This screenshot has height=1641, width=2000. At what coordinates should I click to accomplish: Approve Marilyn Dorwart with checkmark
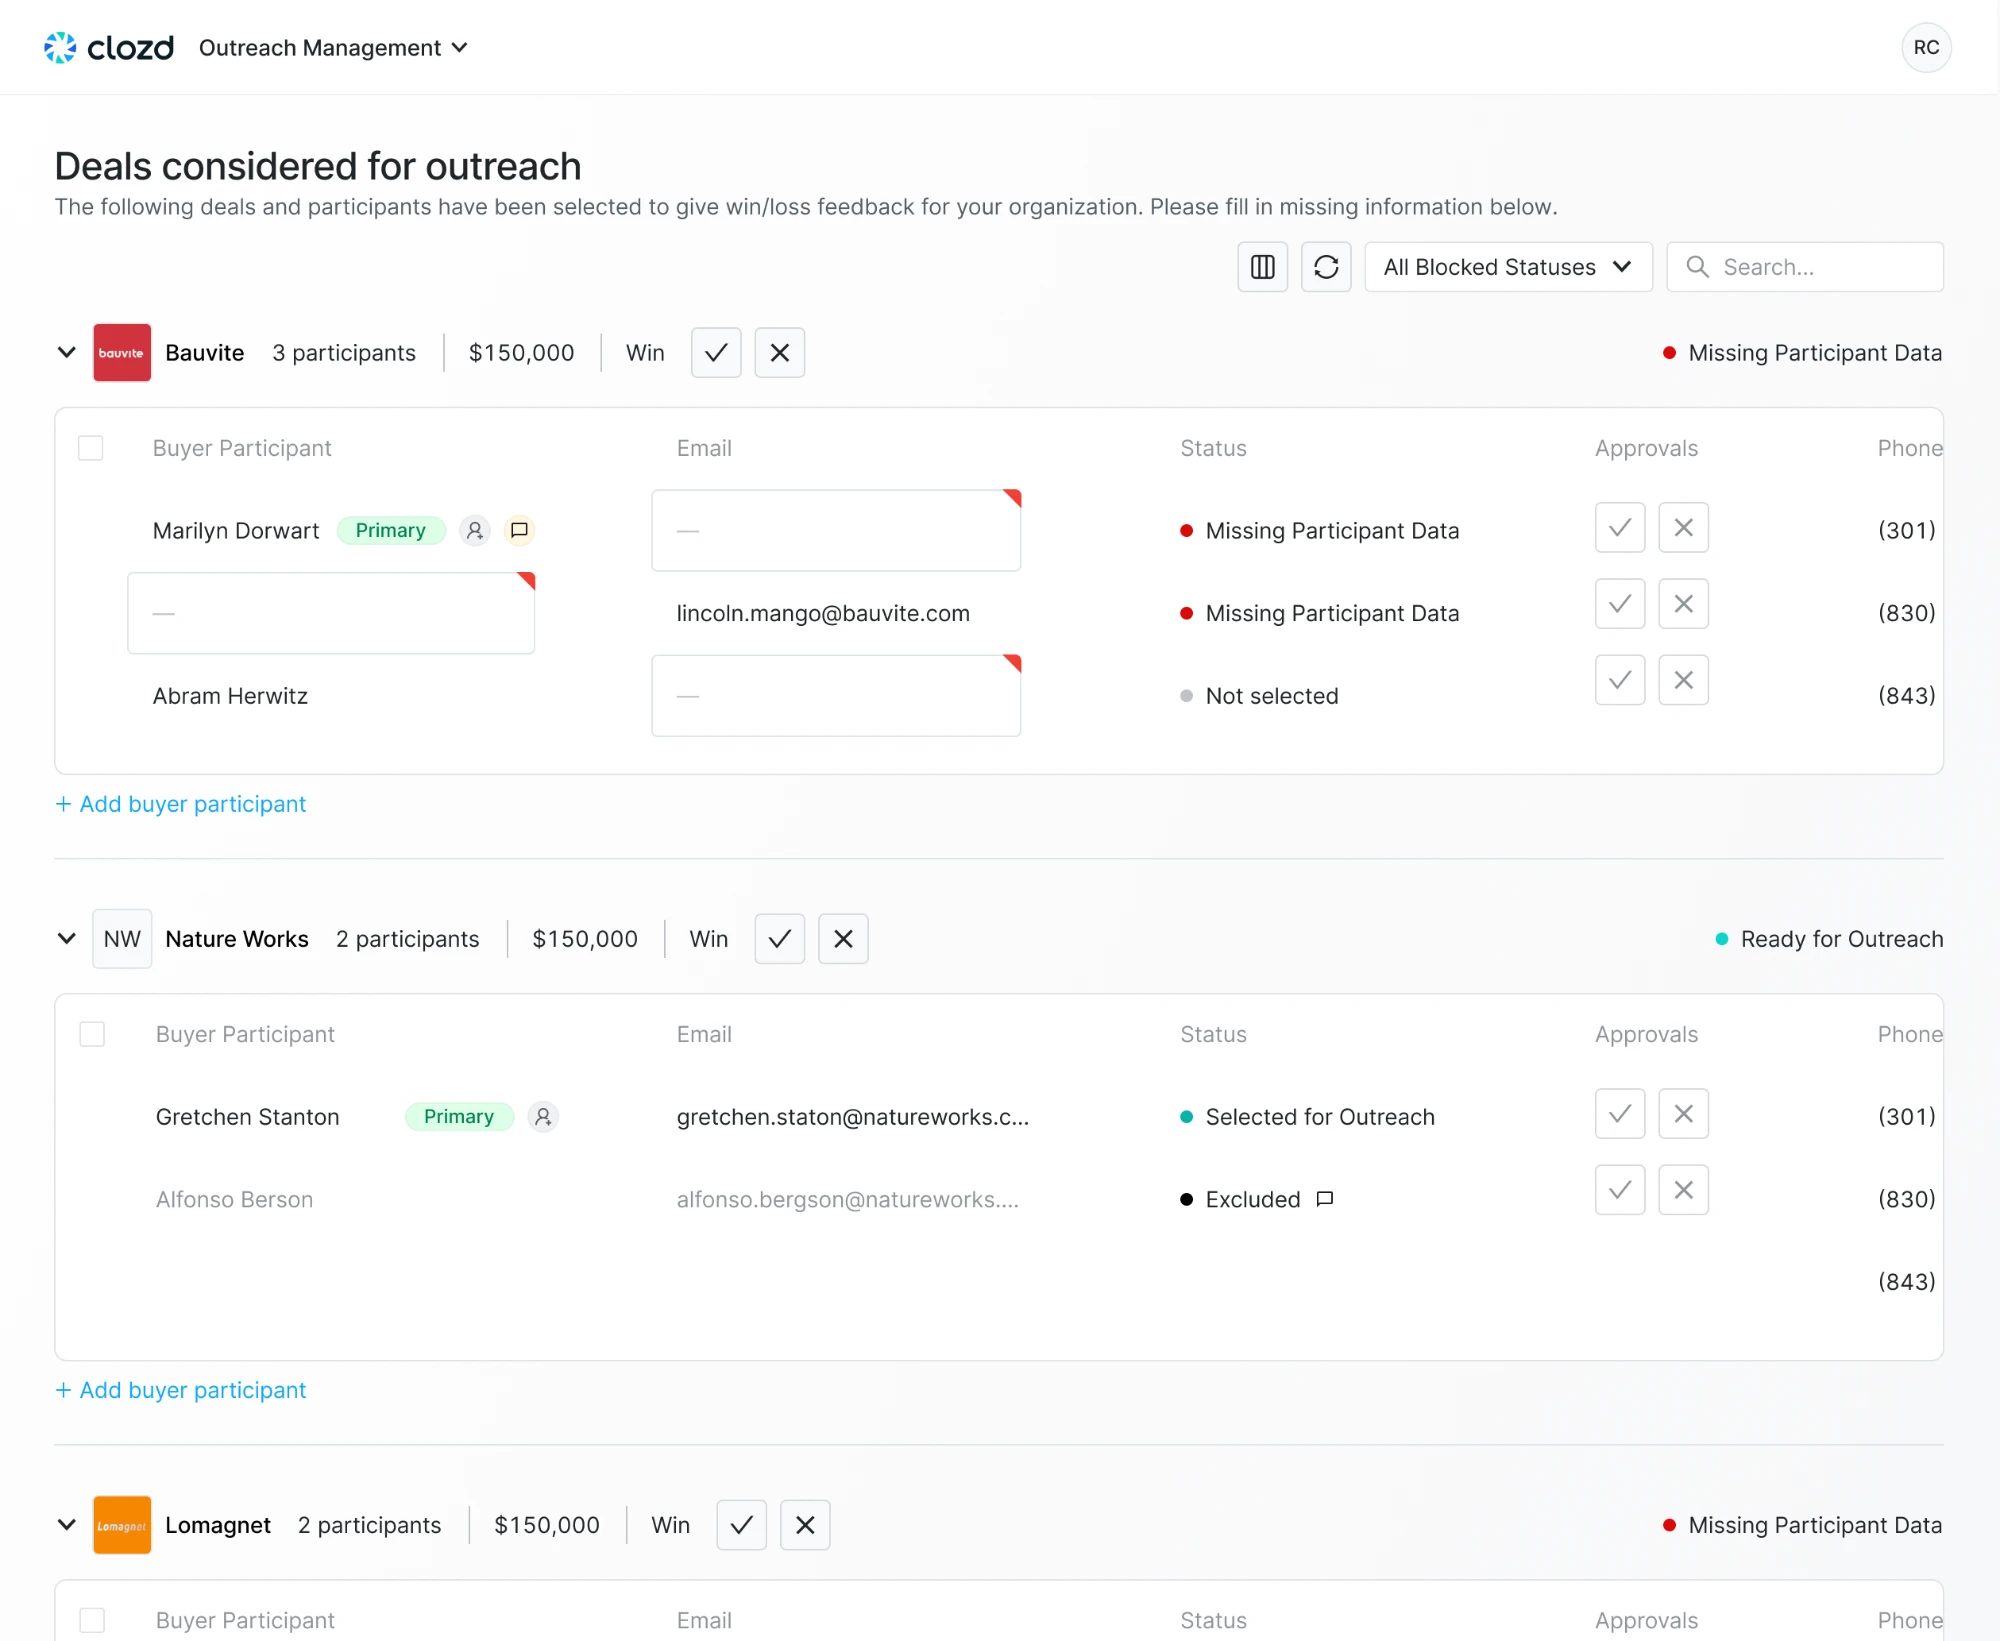coord(1620,527)
